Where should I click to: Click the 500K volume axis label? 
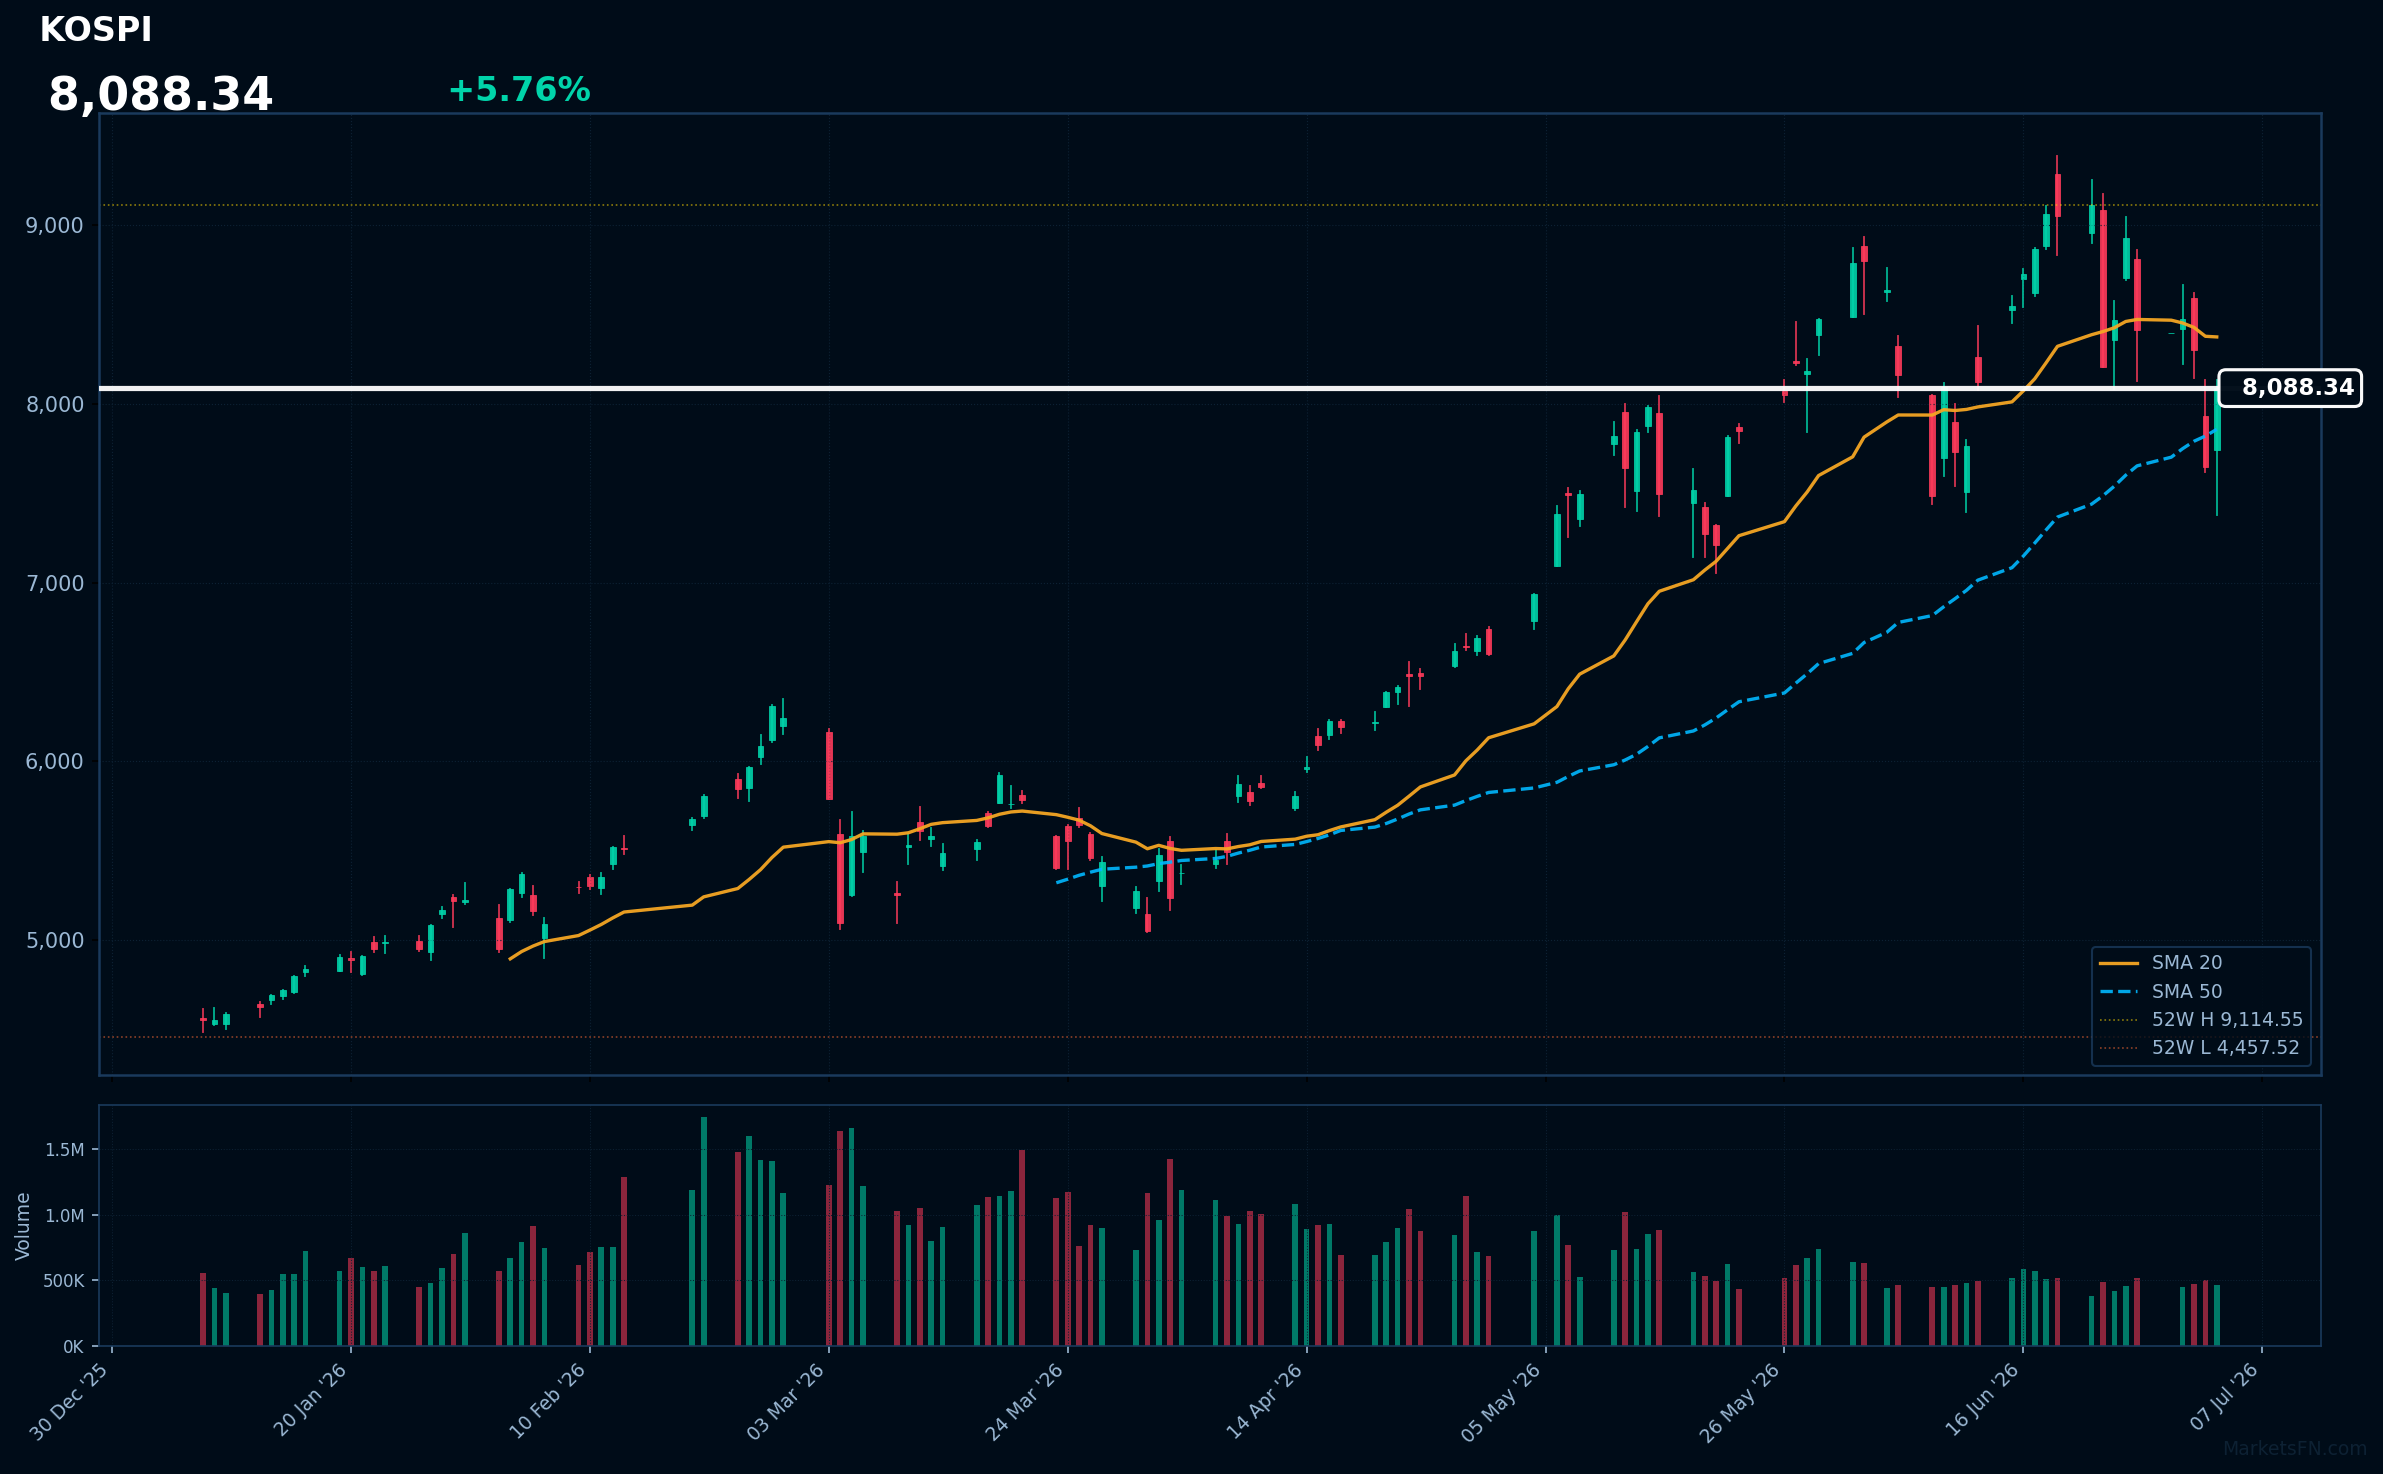[x=64, y=1281]
